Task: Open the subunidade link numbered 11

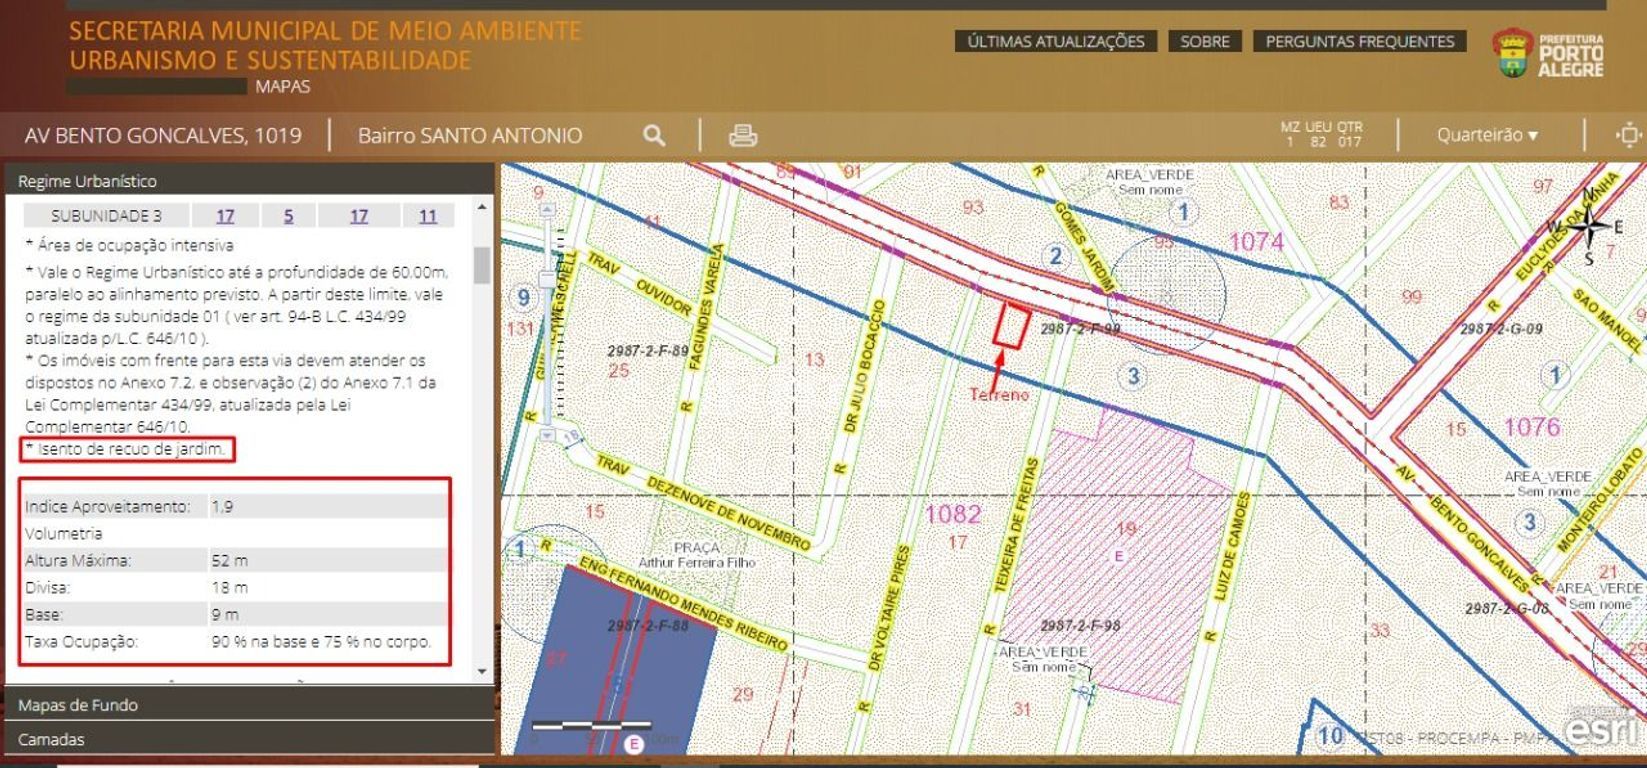Action: [428, 216]
